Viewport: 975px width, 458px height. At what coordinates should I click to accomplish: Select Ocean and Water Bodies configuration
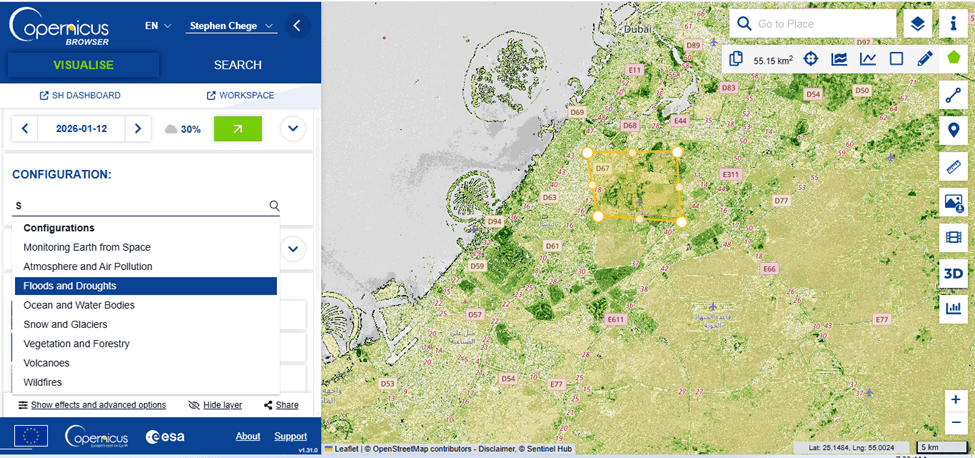pyautogui.click(x=146, y=305)
